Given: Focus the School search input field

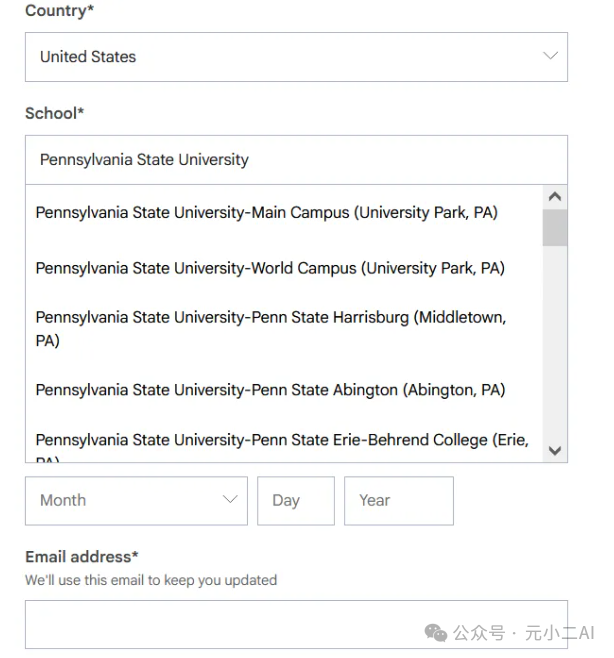Looking at the screenshot, I should coord(295,160).
